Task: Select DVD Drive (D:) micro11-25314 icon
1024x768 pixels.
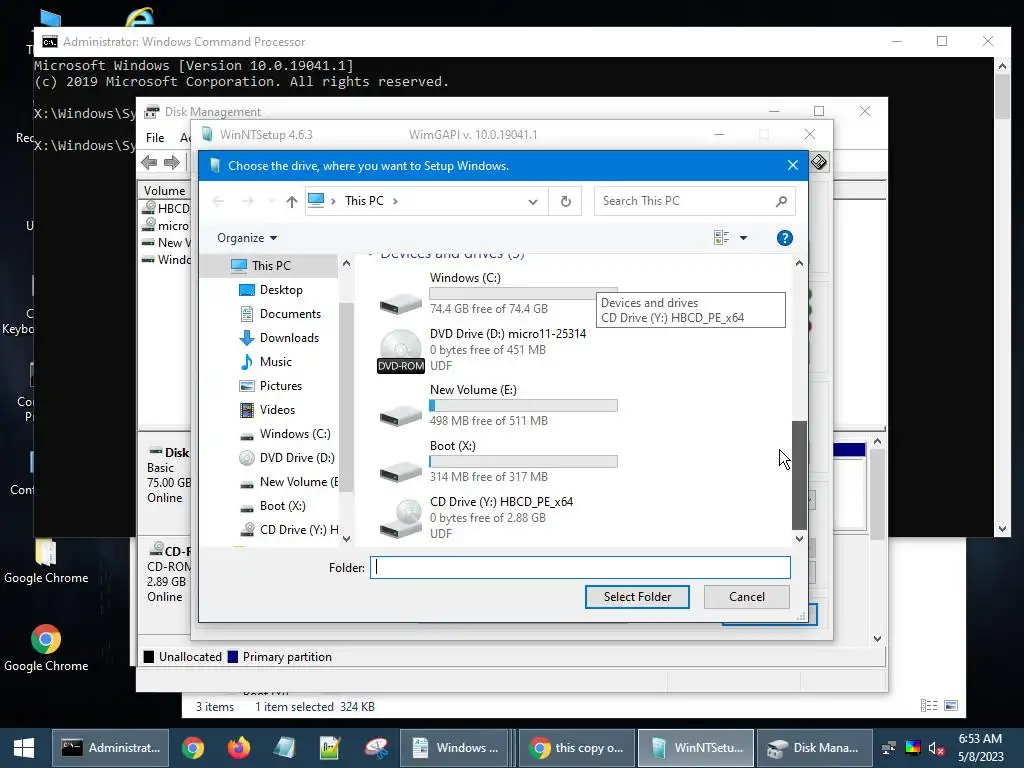Action: pyautogui.click(x=400, y=350)
